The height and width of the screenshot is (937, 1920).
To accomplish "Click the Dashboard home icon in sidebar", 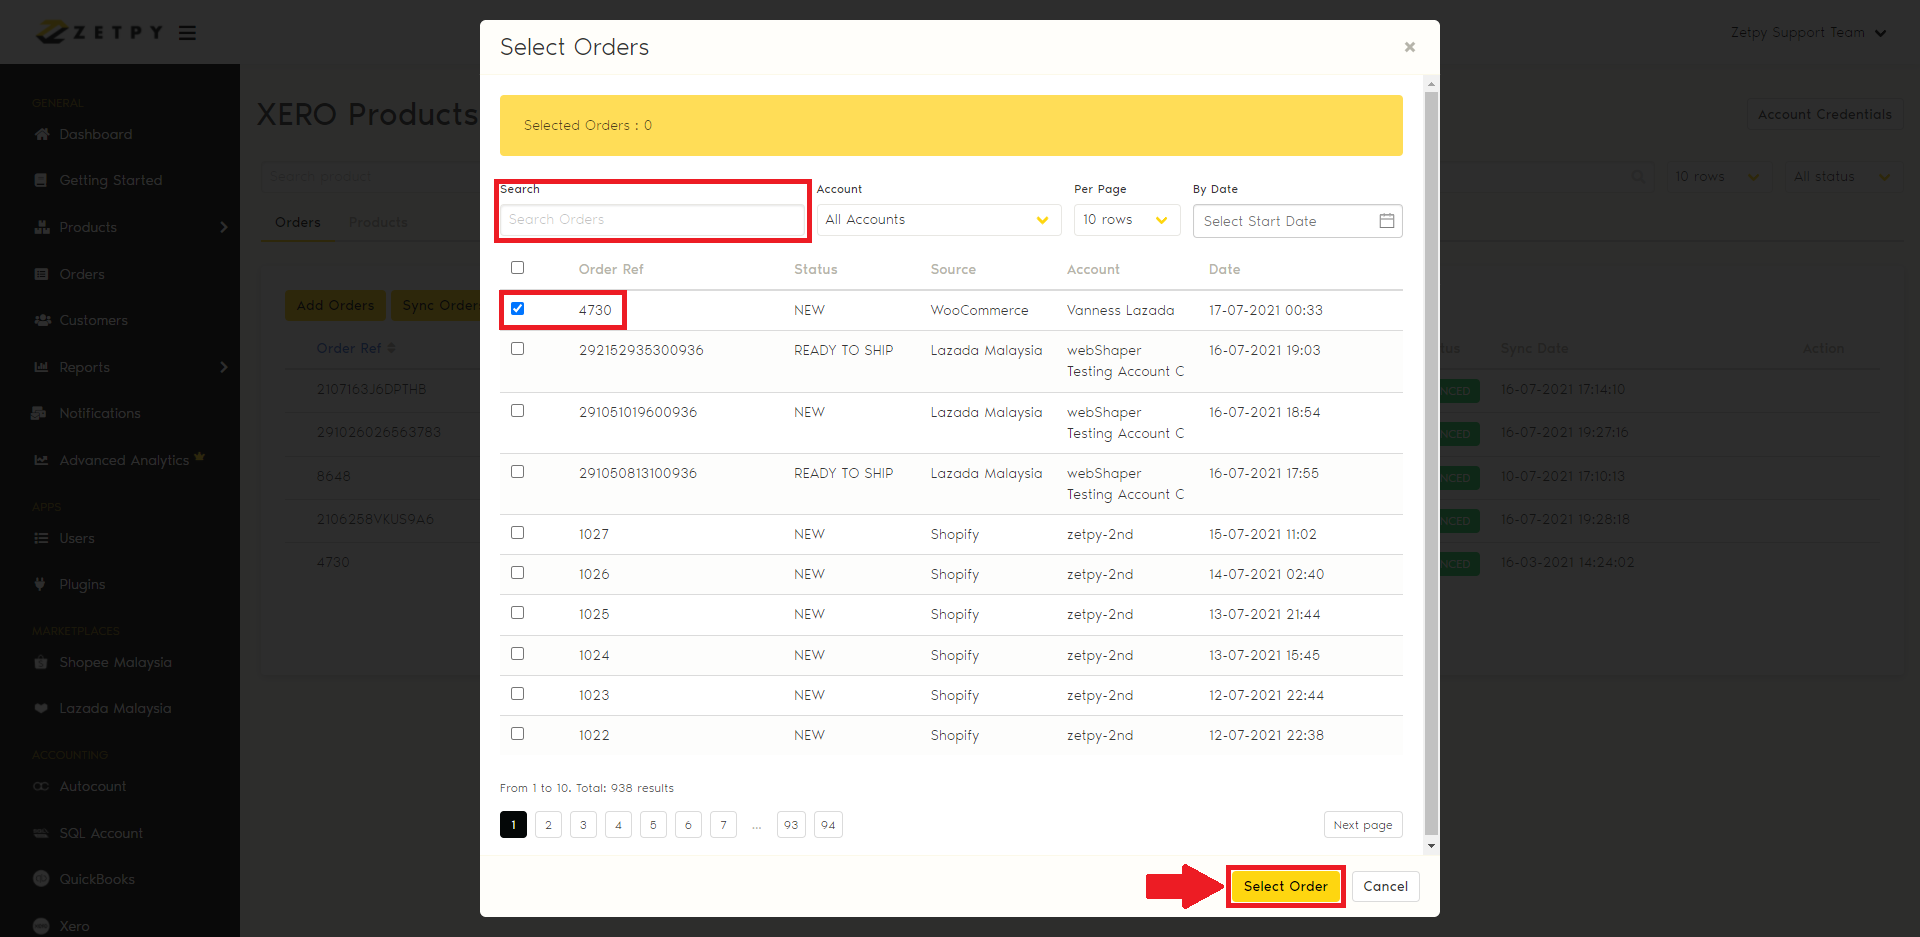I will (41, 134).
